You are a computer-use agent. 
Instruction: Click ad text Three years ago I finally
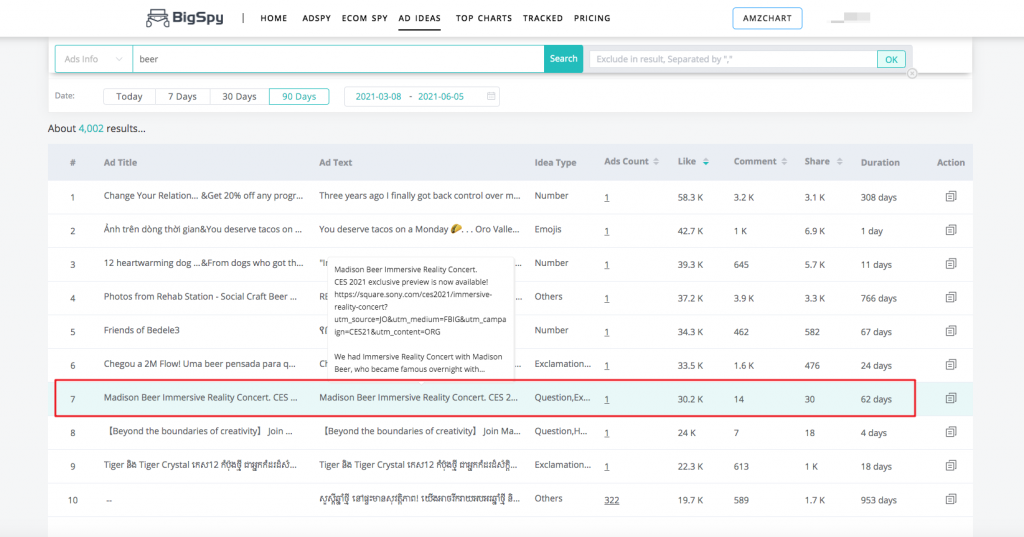pyautogui.click(x=420, y=195)
